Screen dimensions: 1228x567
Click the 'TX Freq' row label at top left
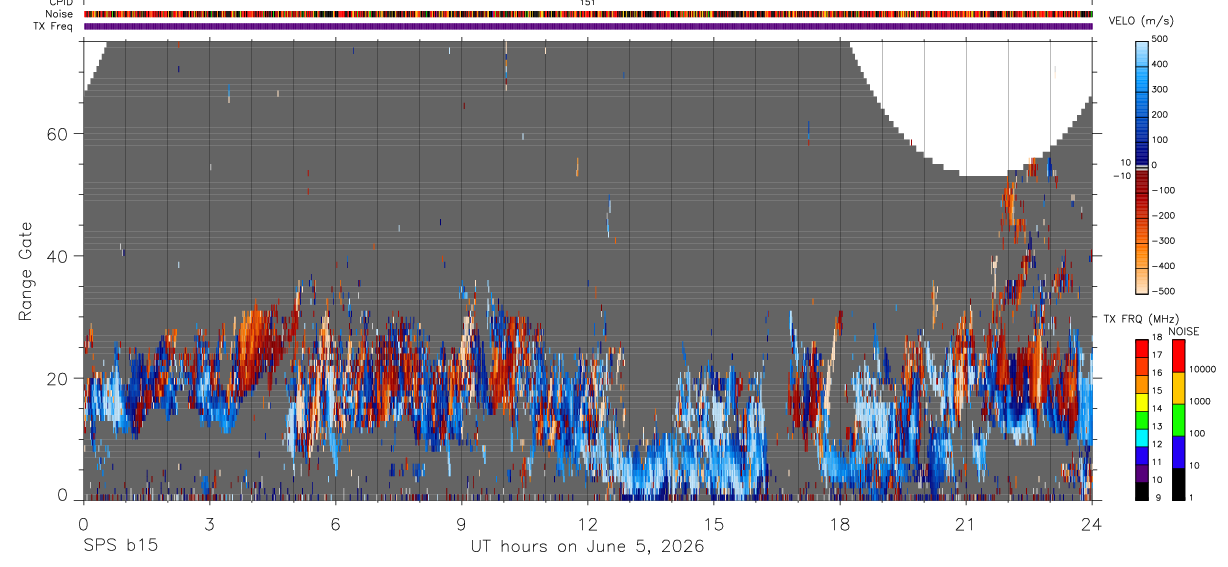coord(53,26)
